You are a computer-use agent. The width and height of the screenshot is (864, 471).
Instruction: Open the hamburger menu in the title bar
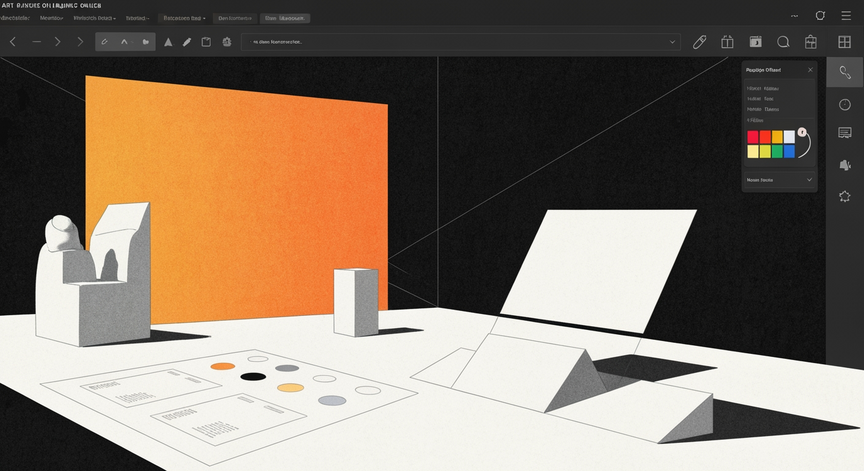tap(846, 15)
